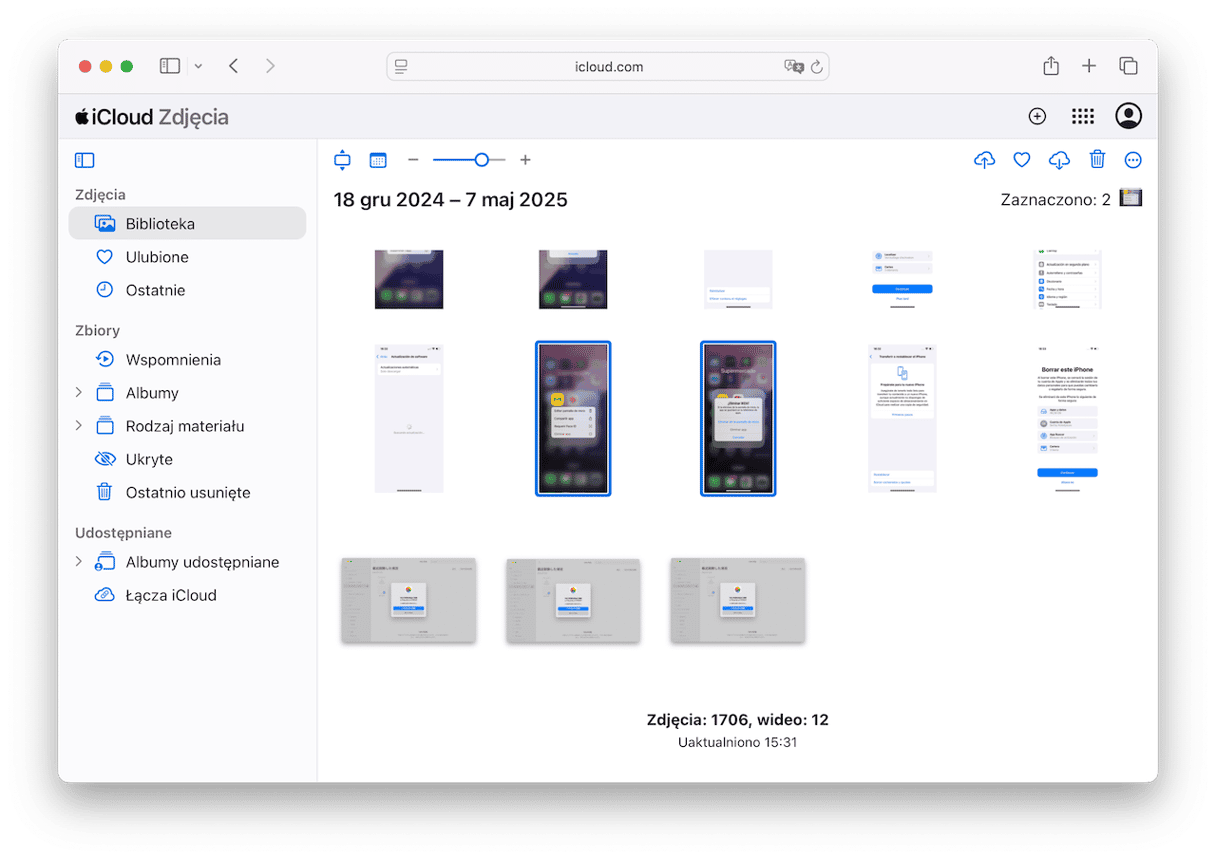Mark selection as favorite with heart icon
Image resolution: width=1216 pixels, height=859 pixels.
[x=1022, y=160]
